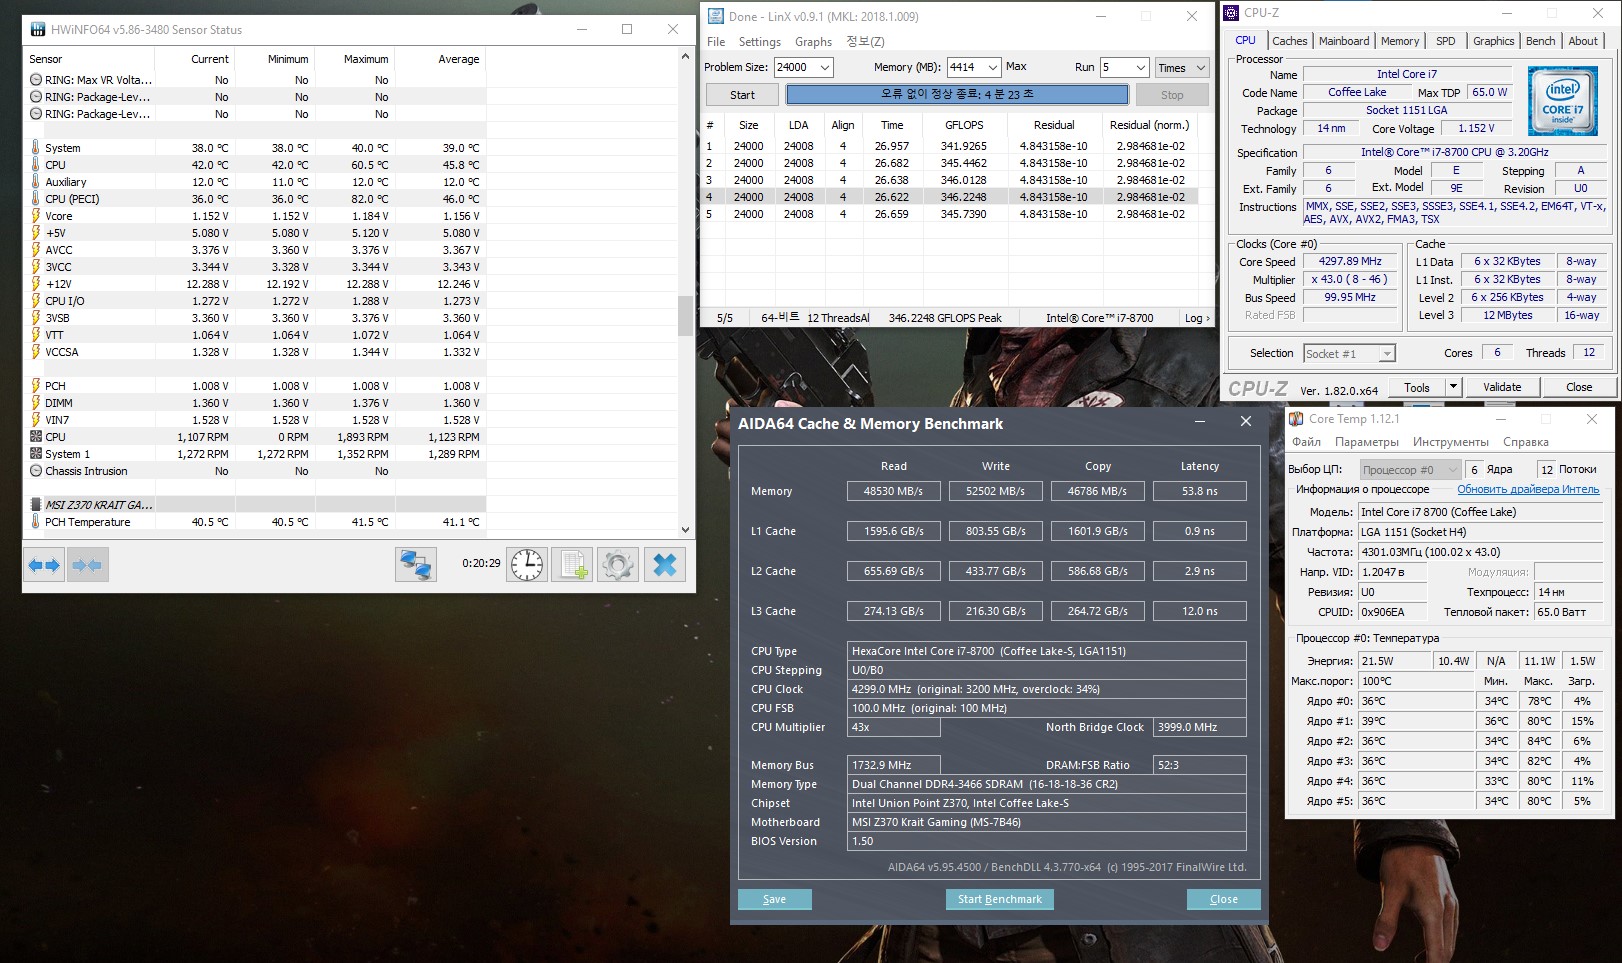Click the Memory Read value 48530 MB/s

pyautogui.click(x=894, y=491)
